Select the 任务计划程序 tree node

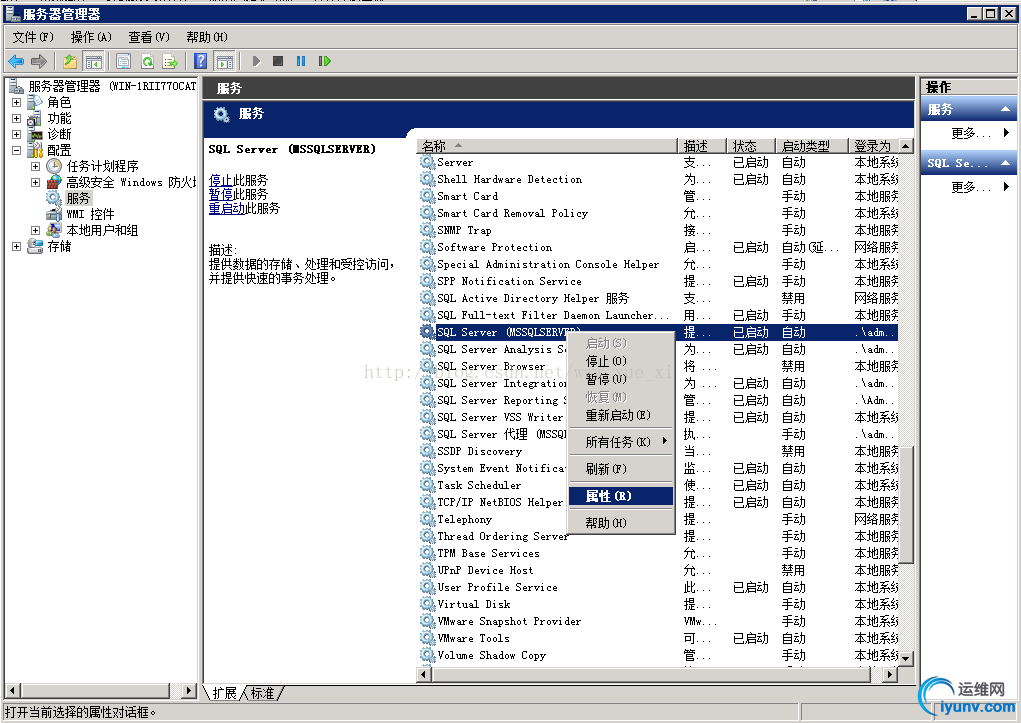[102, 166]
